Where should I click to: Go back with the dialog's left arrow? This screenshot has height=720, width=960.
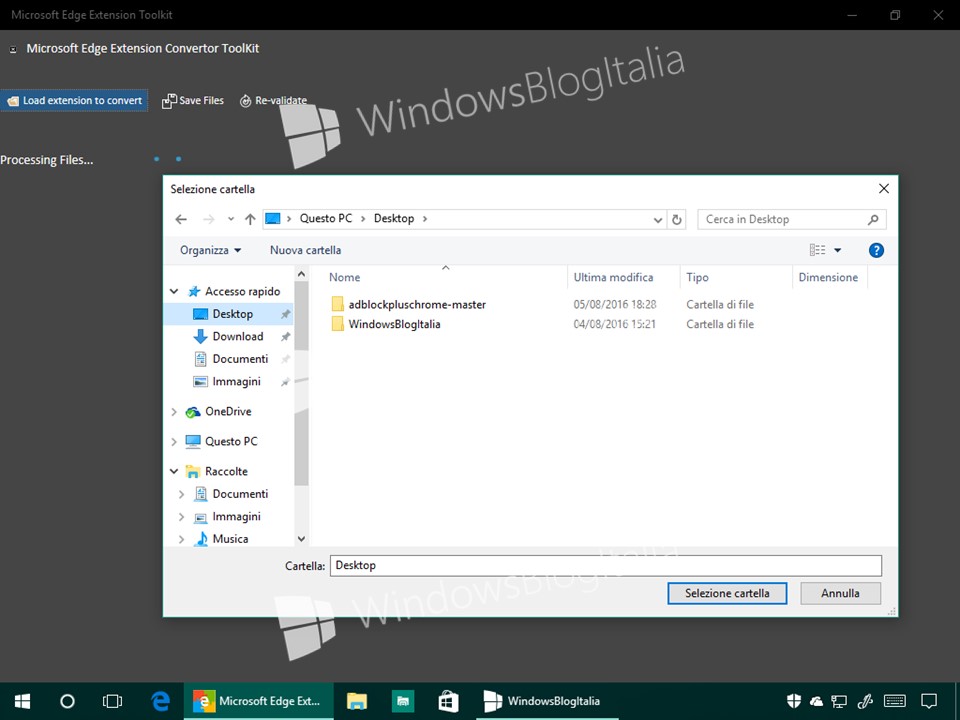(181, 219)
